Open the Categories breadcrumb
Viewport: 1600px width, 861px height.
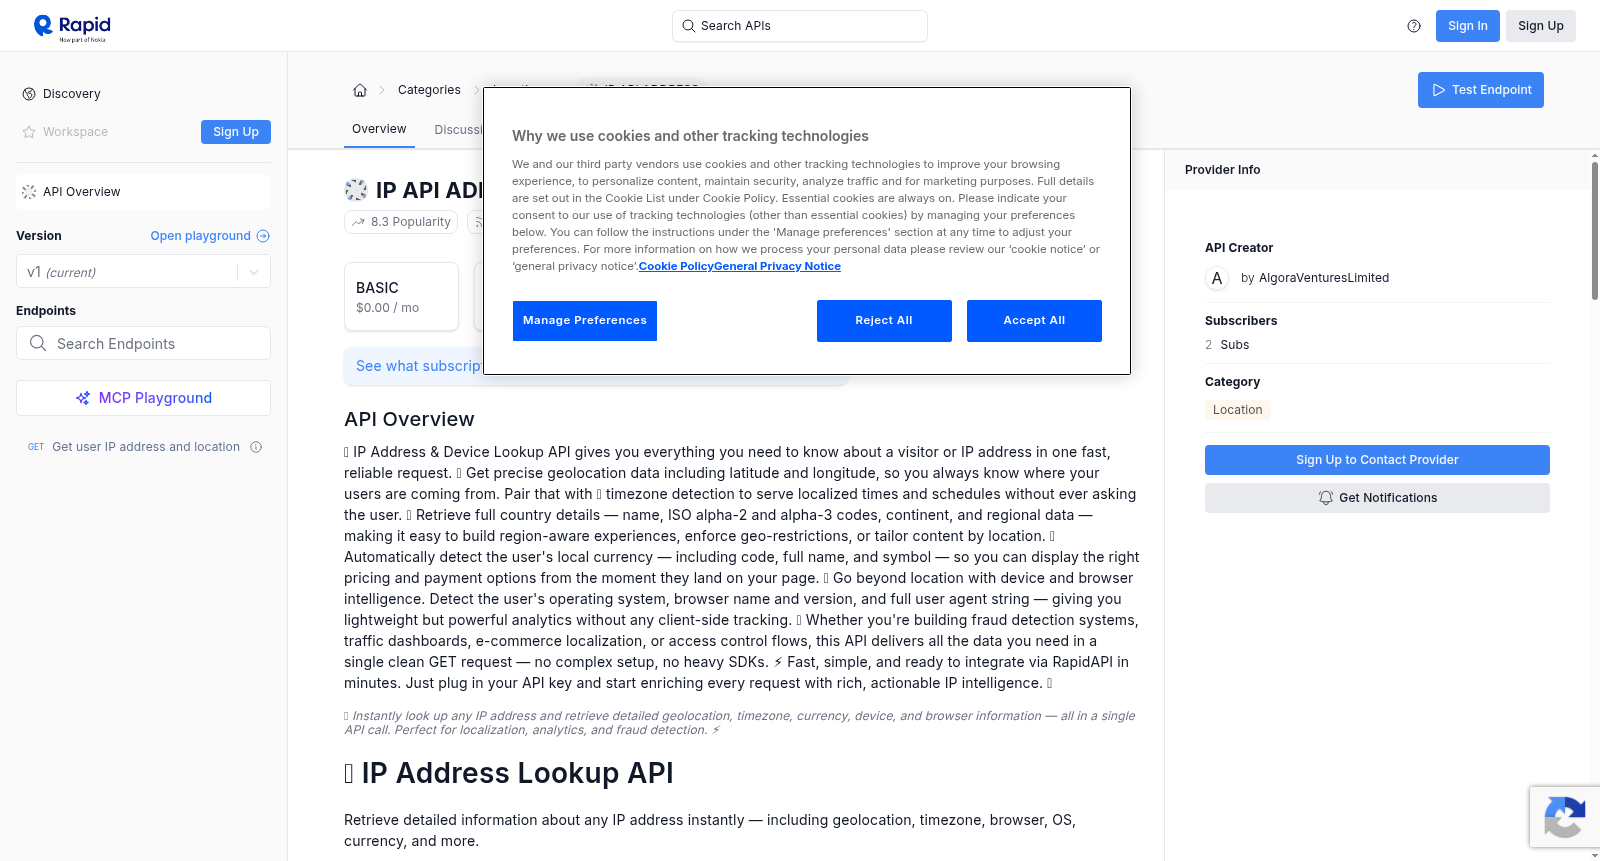click(x=429, y=90)
